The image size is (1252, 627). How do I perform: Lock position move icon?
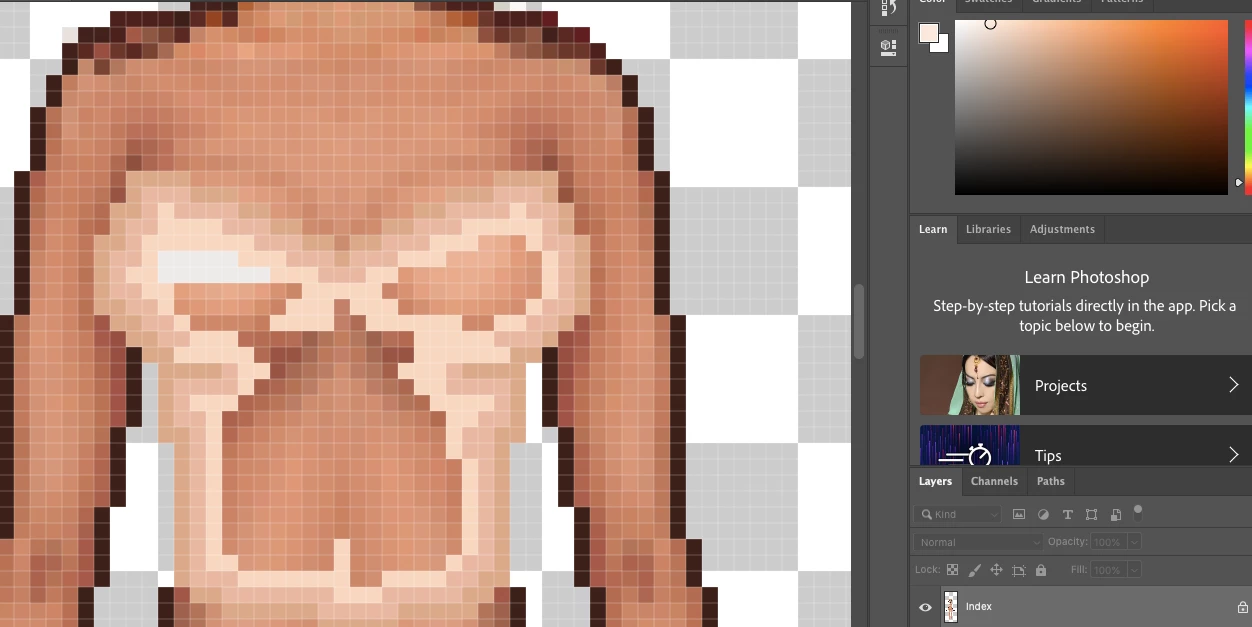coord(996,570)
